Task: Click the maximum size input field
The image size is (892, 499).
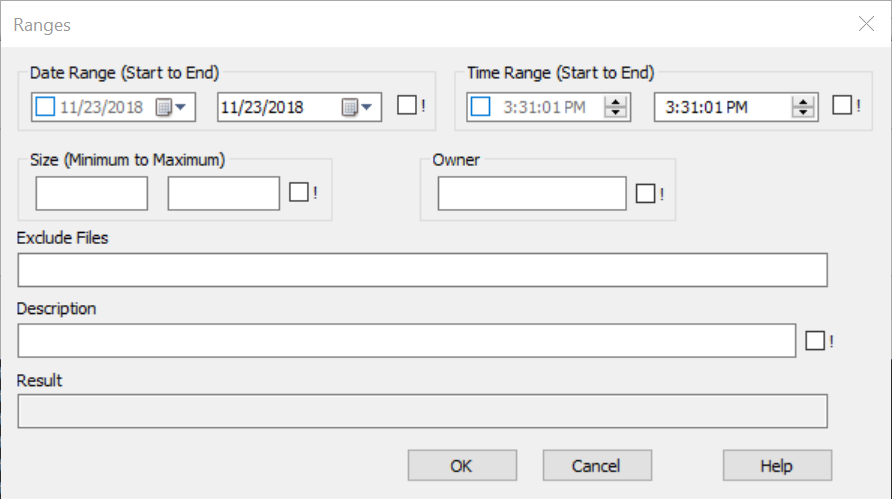Action: pos(224,193)
